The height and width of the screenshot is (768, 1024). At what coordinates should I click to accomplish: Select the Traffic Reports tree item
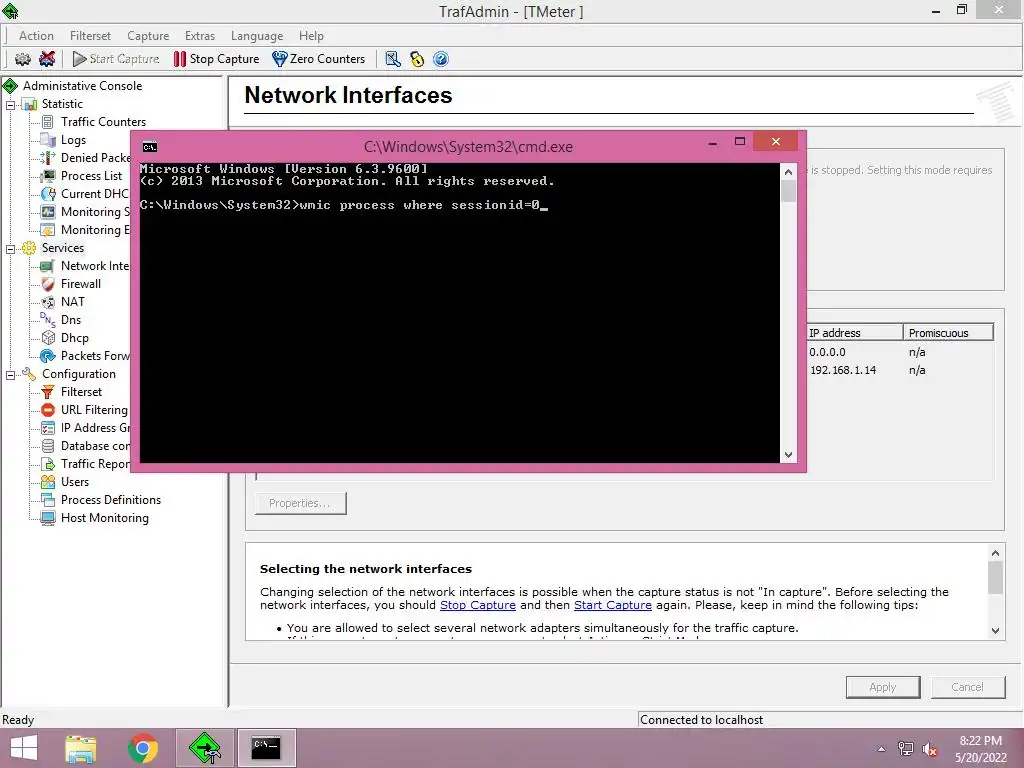(95, 464)
